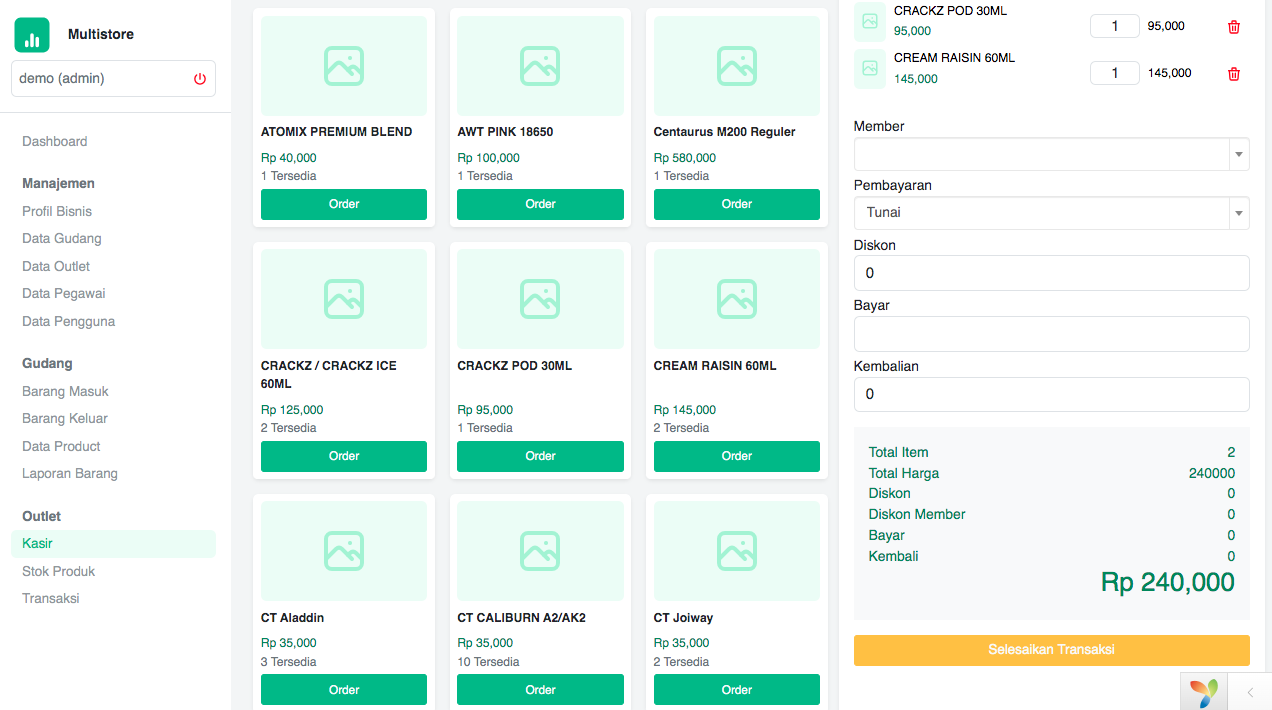
Task: Click the Bayar payment amount field
Action: (1051, 334)
